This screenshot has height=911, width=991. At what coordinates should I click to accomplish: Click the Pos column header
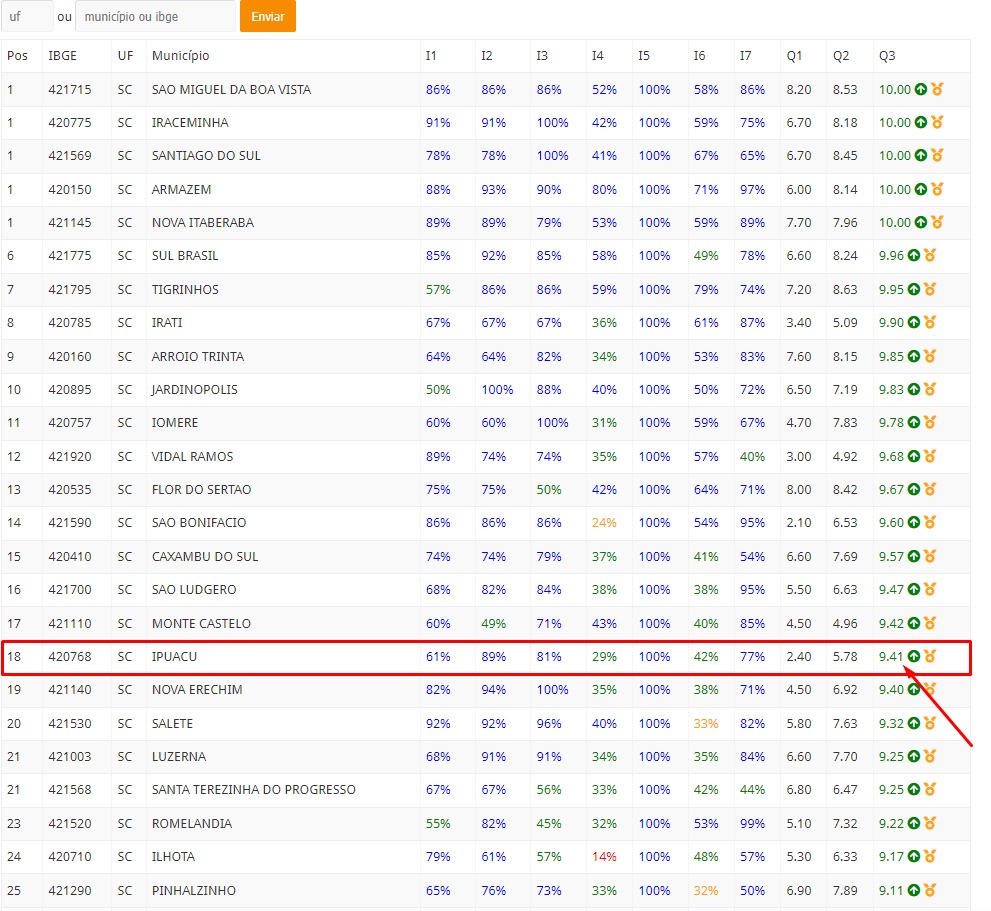click(17, 56)
